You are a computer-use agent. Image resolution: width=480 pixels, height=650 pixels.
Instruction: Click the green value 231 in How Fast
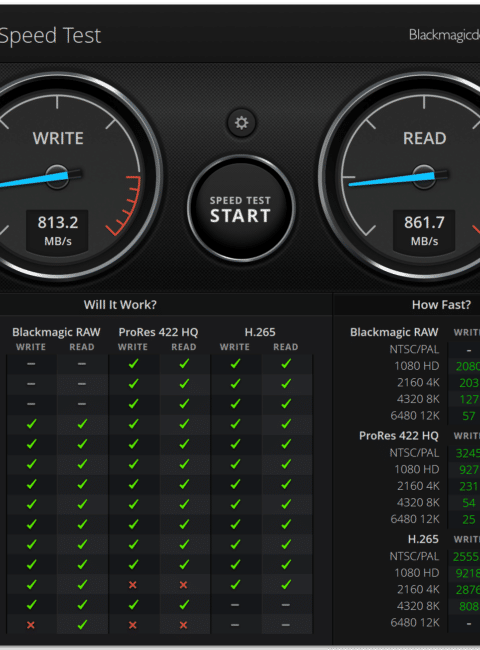(469, 486)
